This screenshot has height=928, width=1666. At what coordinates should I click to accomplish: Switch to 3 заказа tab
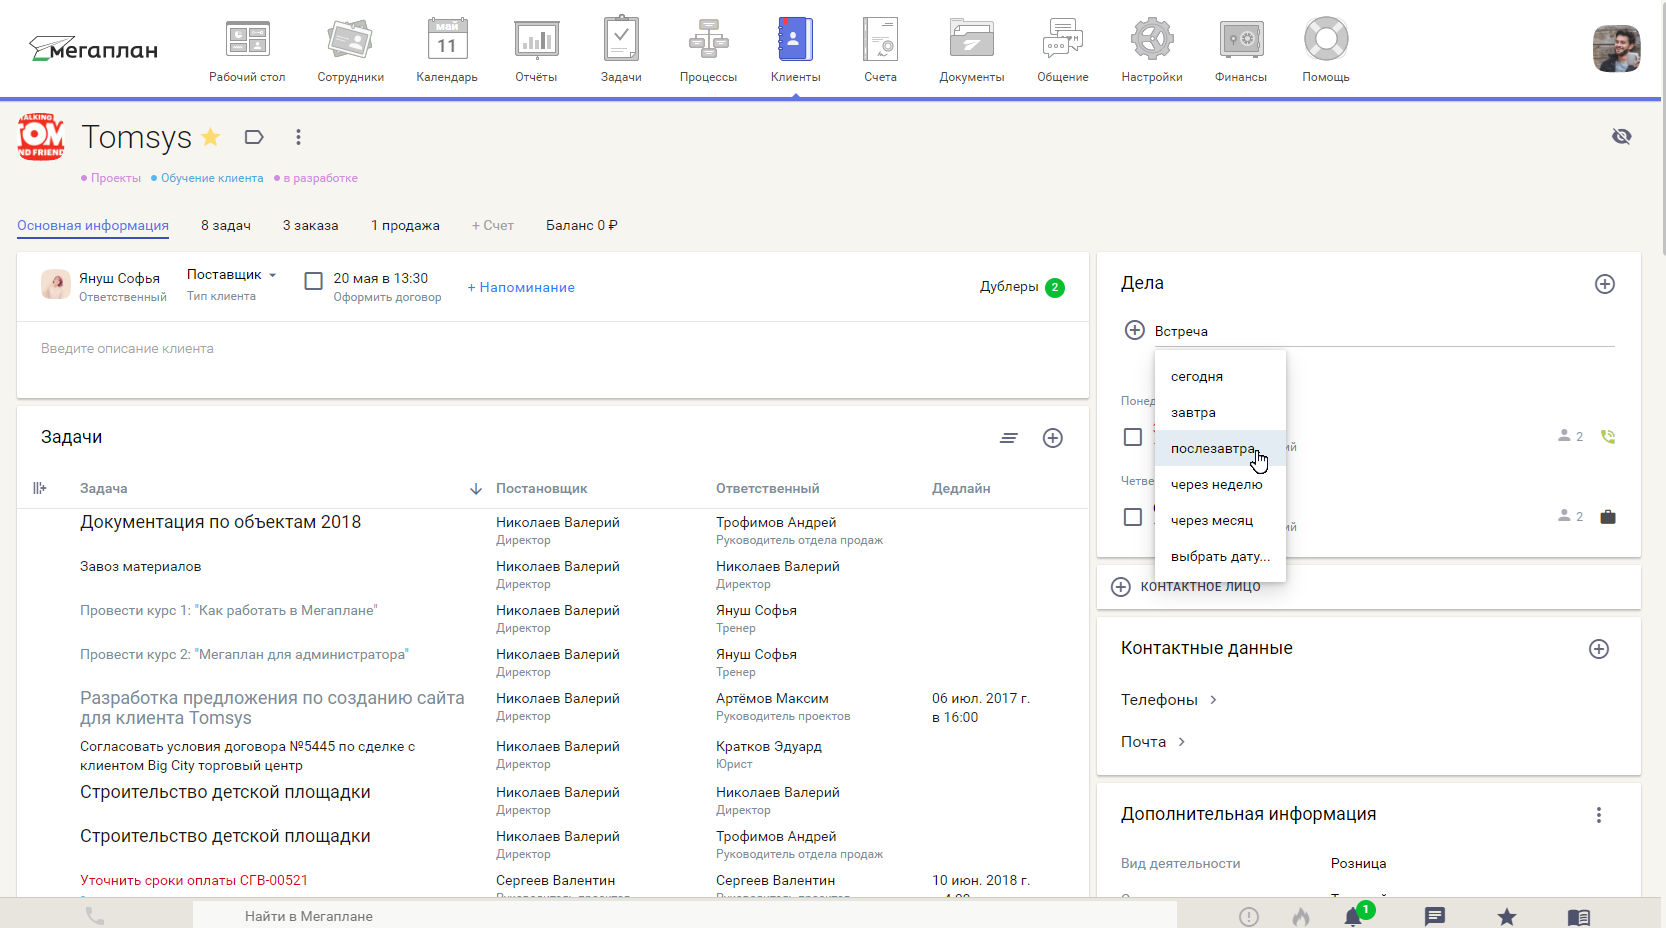[x=310, y=225]
